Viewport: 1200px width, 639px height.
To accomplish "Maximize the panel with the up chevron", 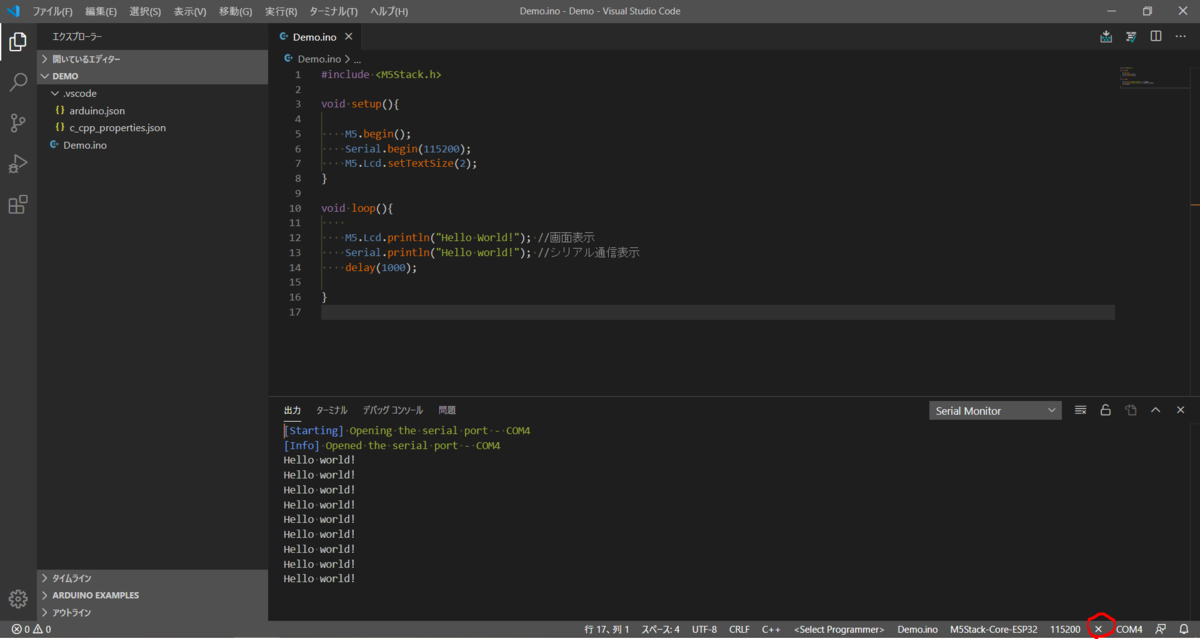I will [x=1156, y=410].
